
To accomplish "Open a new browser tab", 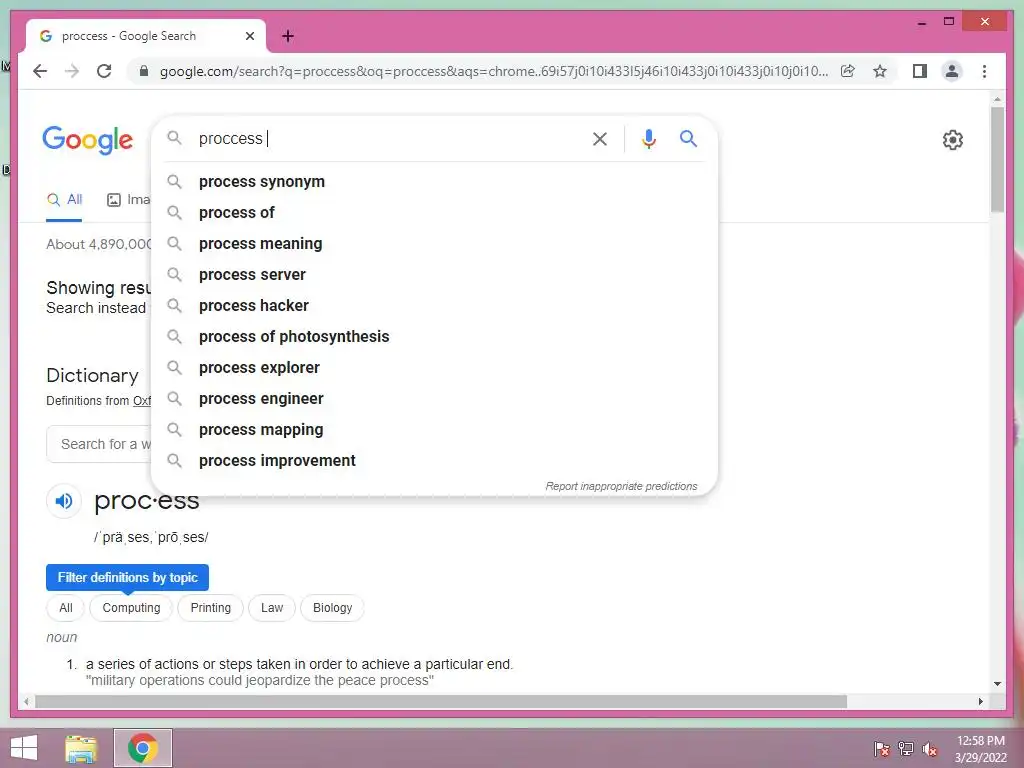I will point(288,36).
